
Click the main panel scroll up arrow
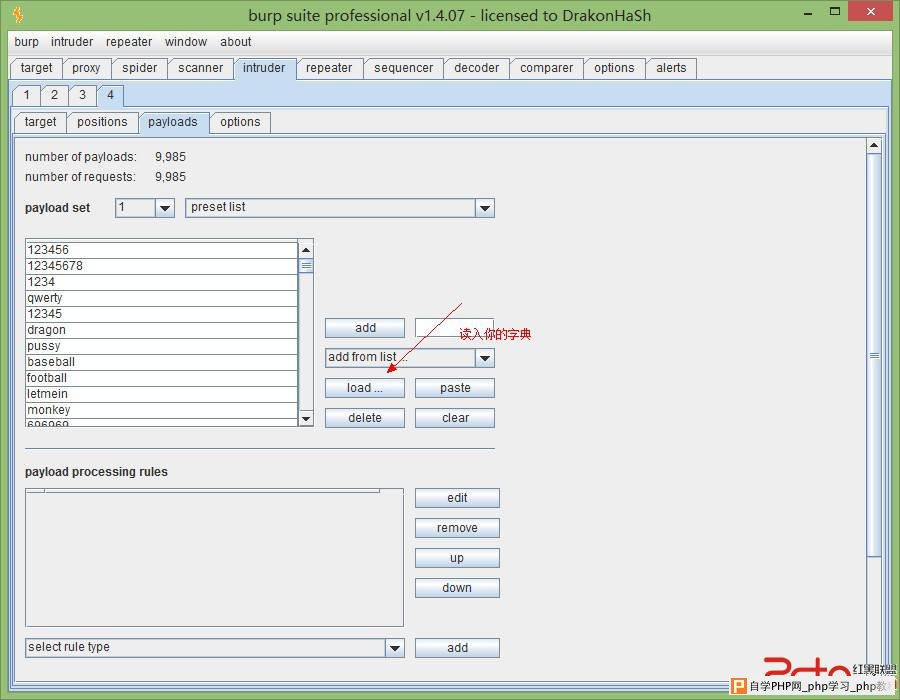tap(874, 145)
